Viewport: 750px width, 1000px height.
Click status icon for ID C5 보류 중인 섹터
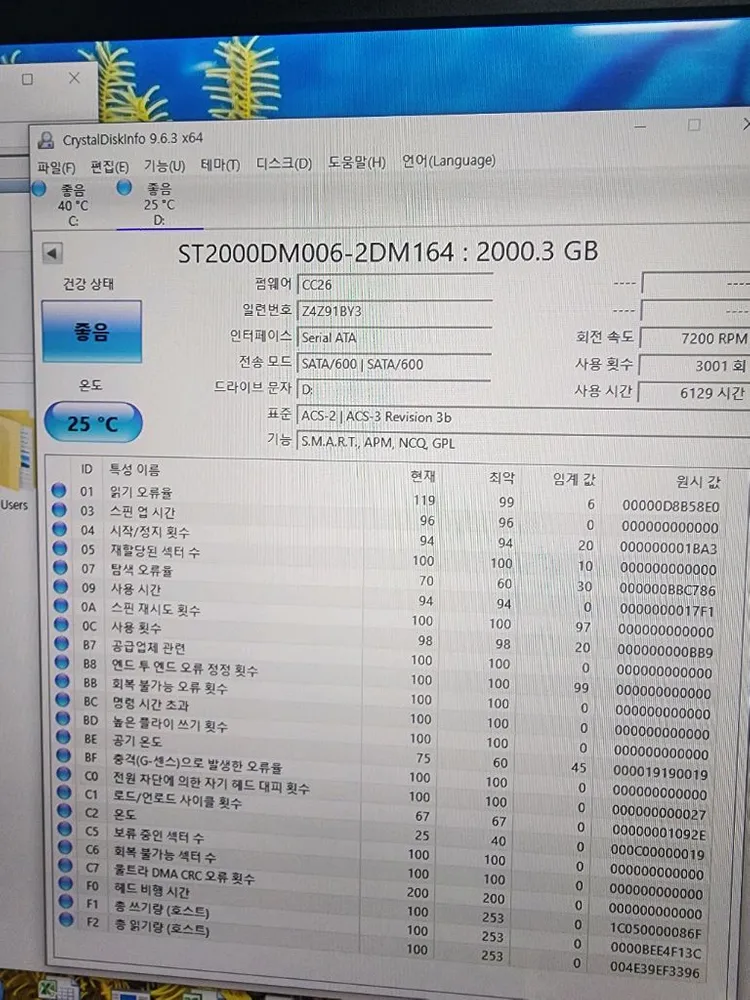(64, 829)
